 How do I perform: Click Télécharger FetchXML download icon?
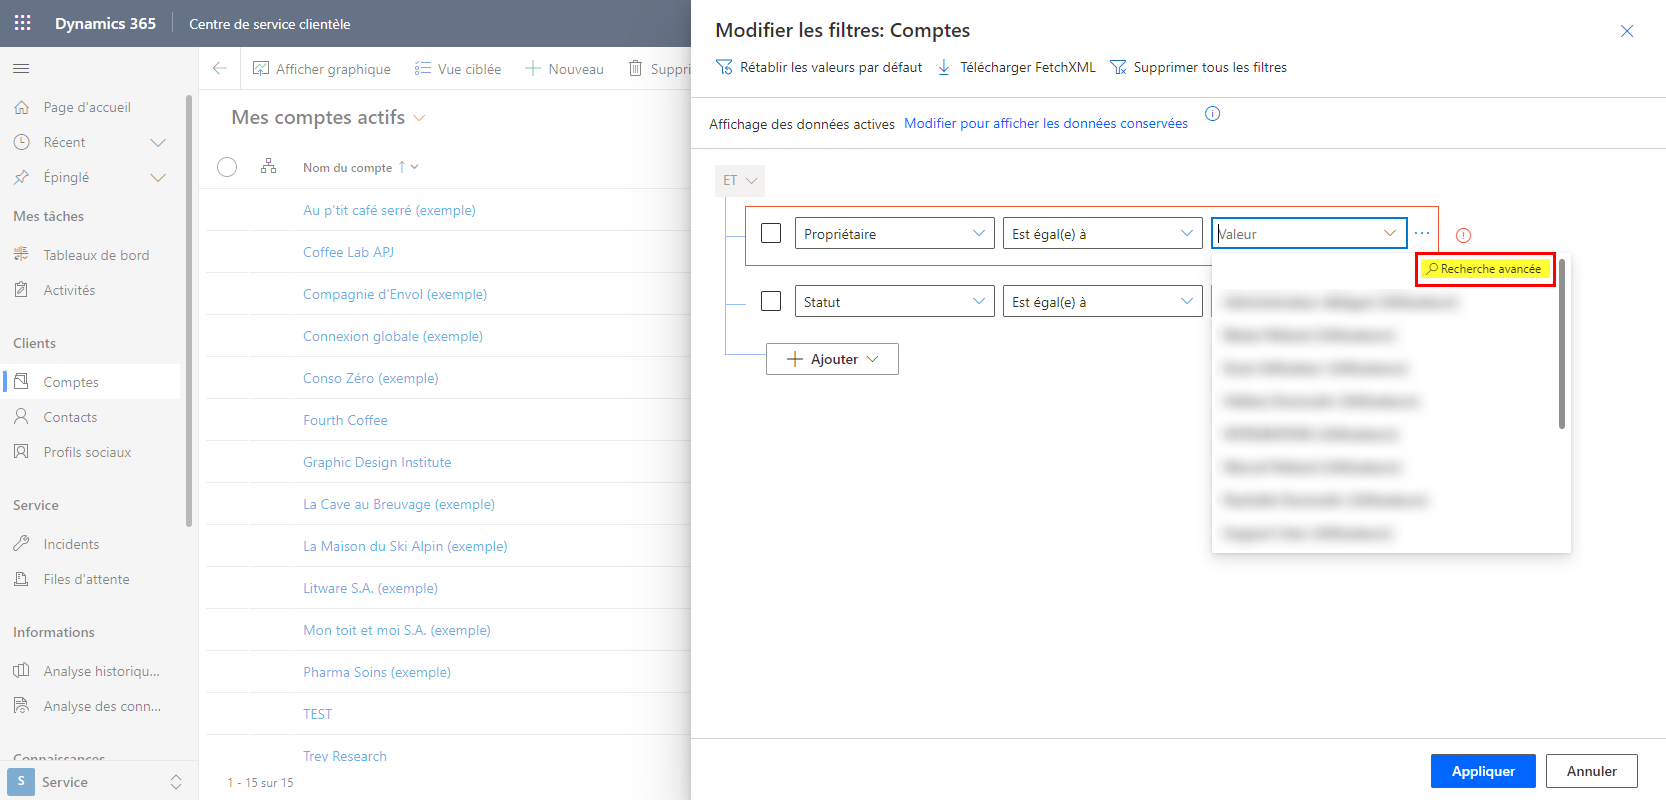[x=944, y=68]
